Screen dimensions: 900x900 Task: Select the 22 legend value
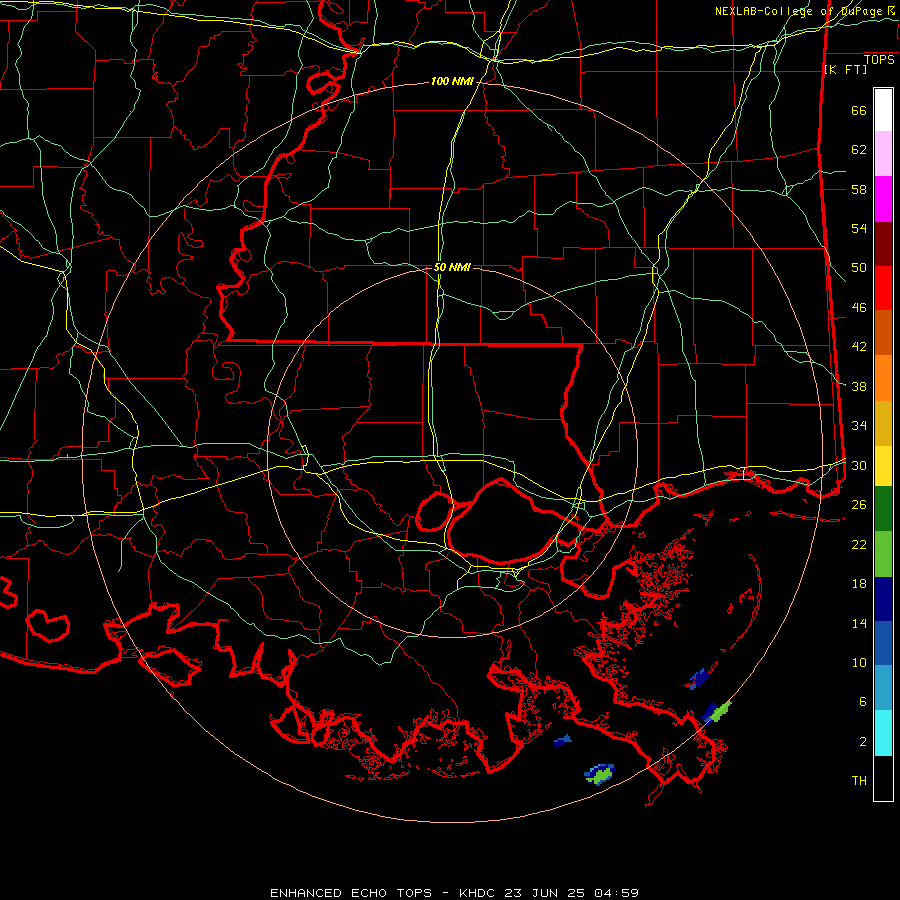[859, 544]
